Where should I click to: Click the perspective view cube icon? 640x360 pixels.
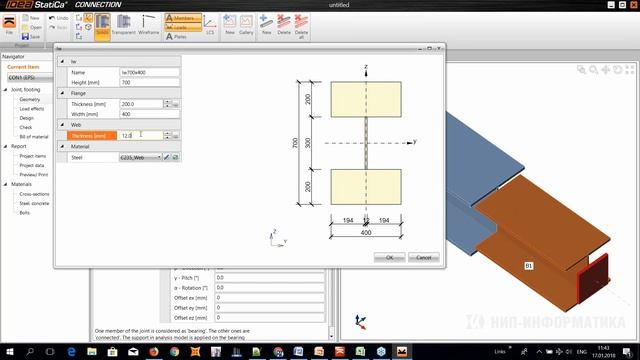click(88, 27)
